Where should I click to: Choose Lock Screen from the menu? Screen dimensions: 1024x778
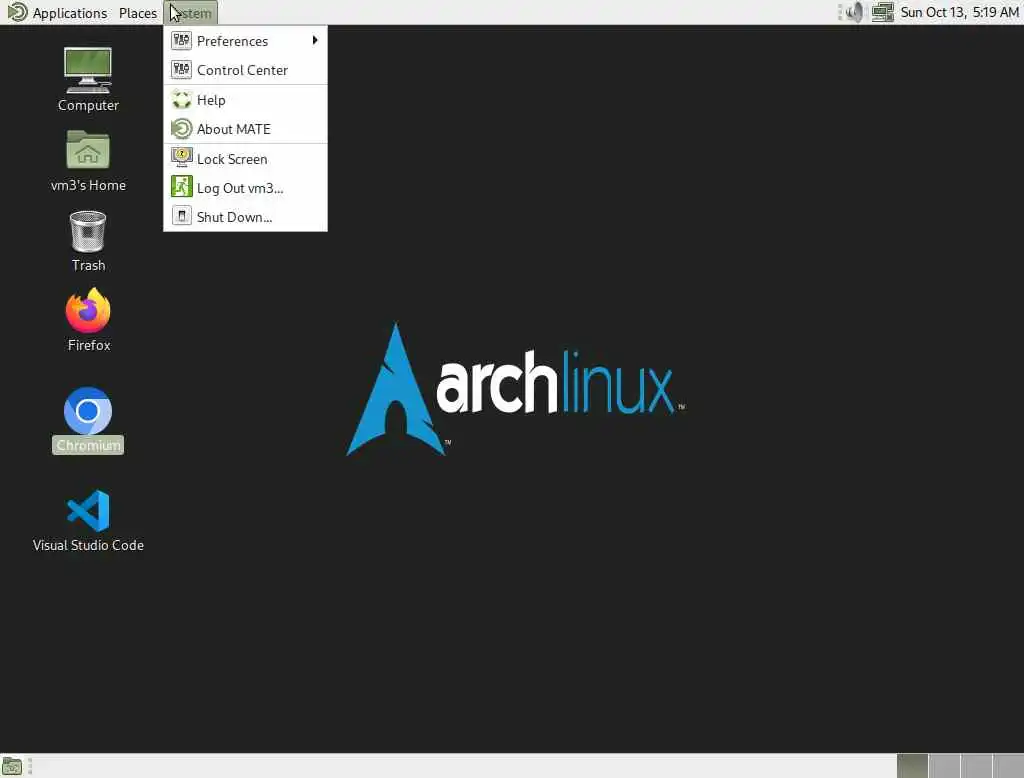245,159
